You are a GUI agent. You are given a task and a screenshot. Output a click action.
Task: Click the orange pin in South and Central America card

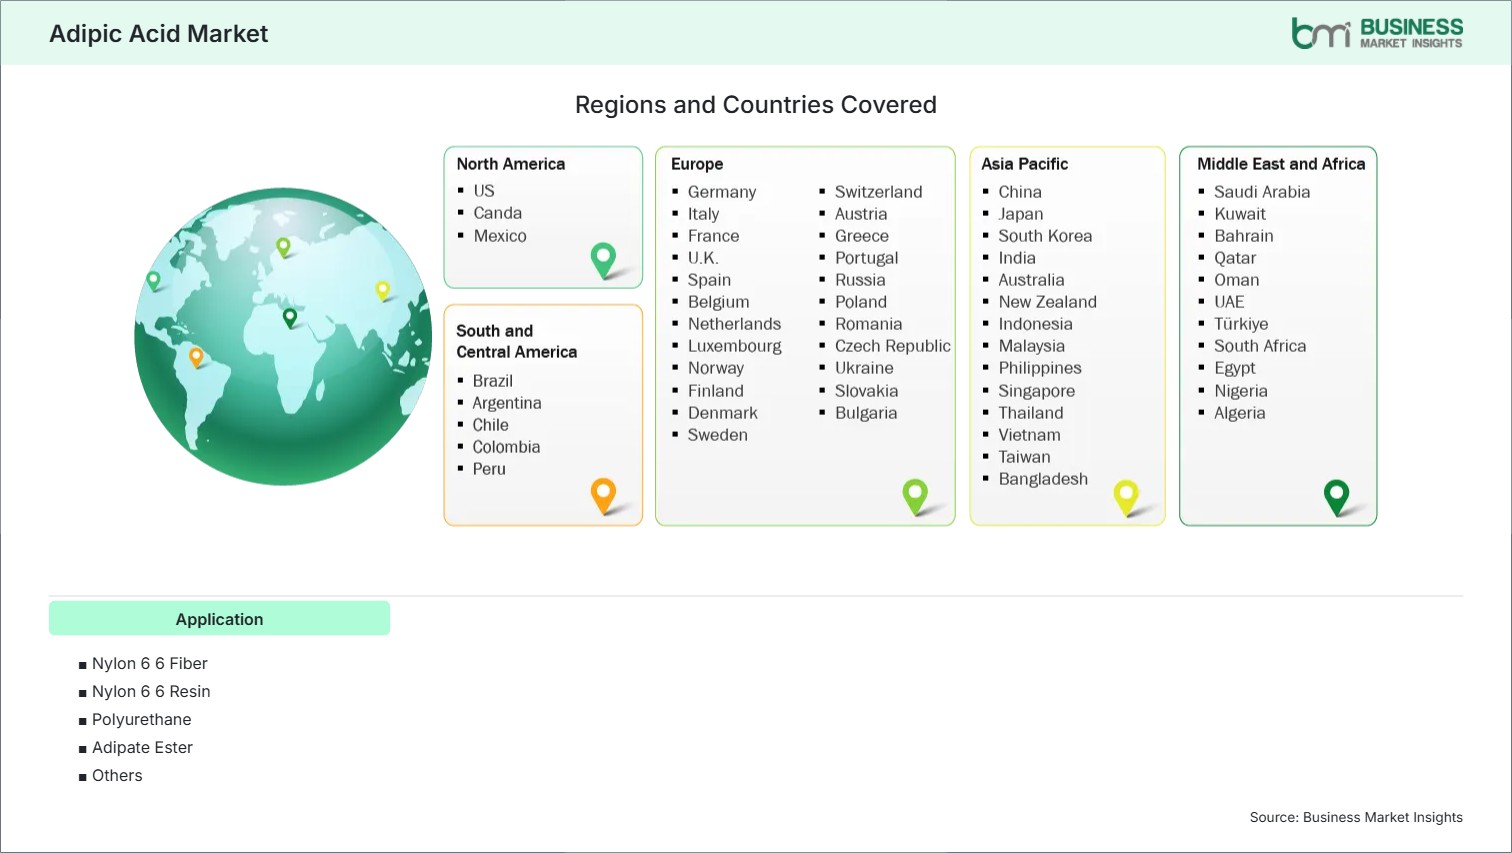point(603,496)
